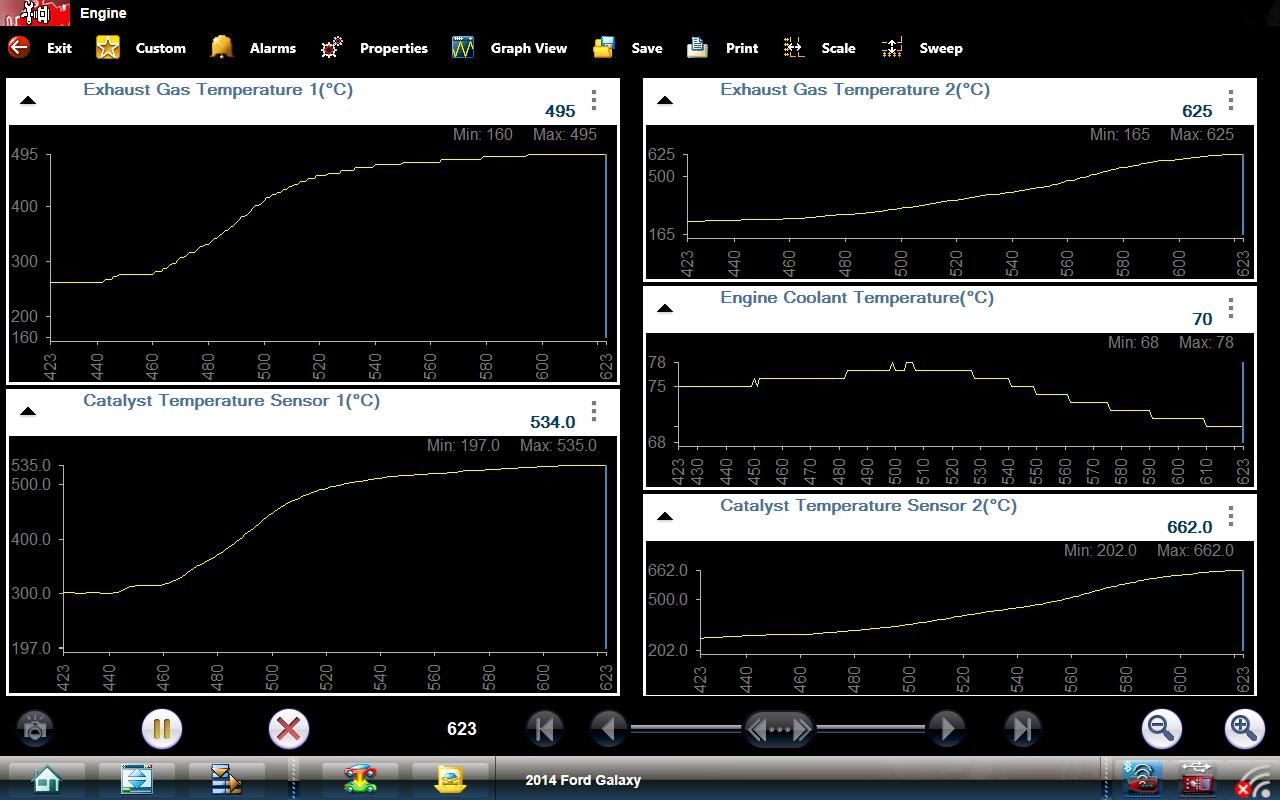Viewport: 1280px width, 800px height.
Task: Save the recorded data
Action: pos(603,47)
